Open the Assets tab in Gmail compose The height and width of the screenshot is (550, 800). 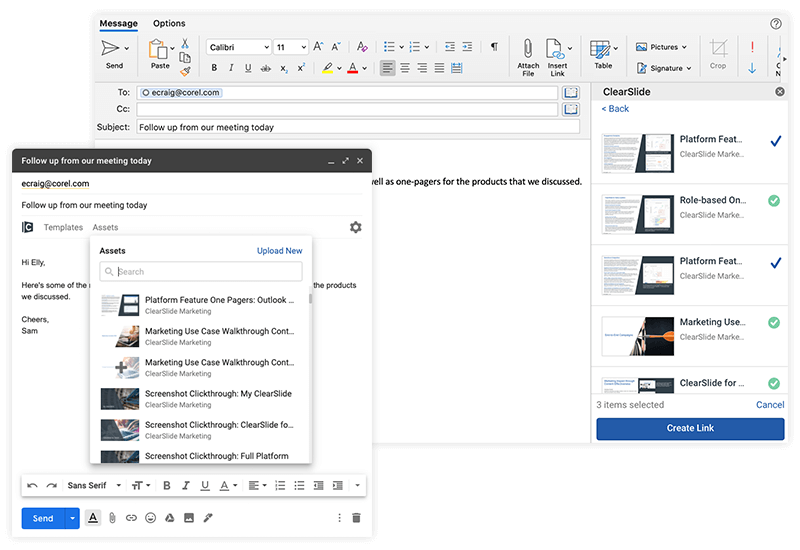105,228
